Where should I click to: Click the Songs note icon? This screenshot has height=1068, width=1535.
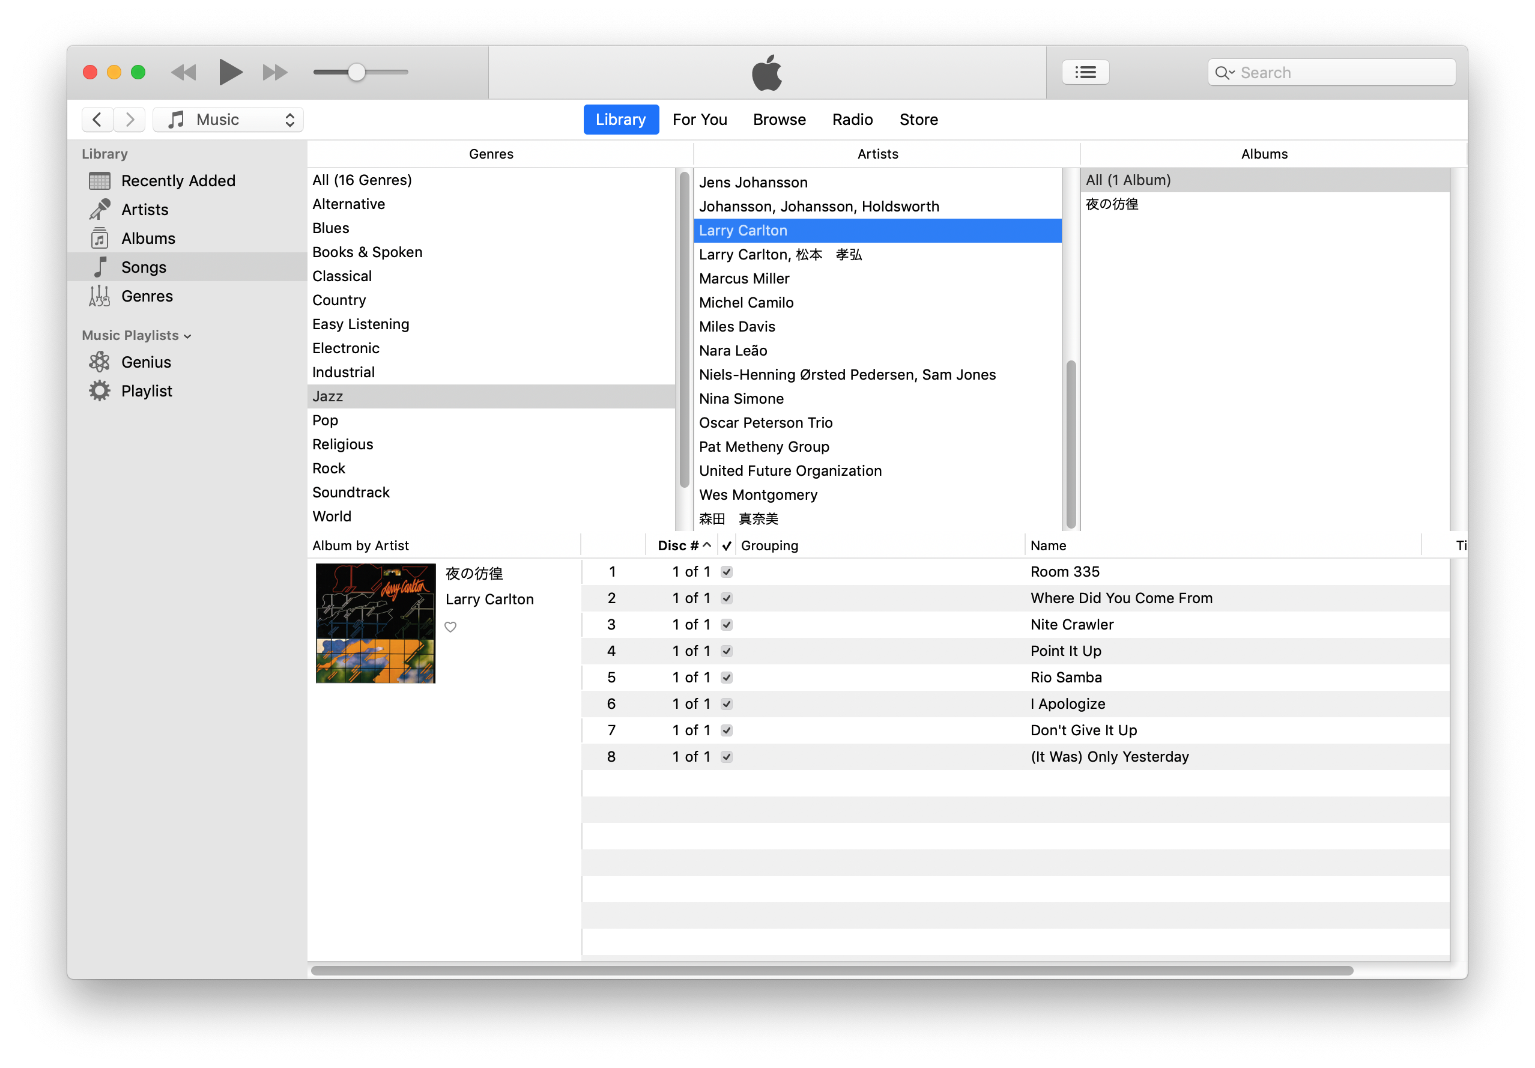(100, 267)
